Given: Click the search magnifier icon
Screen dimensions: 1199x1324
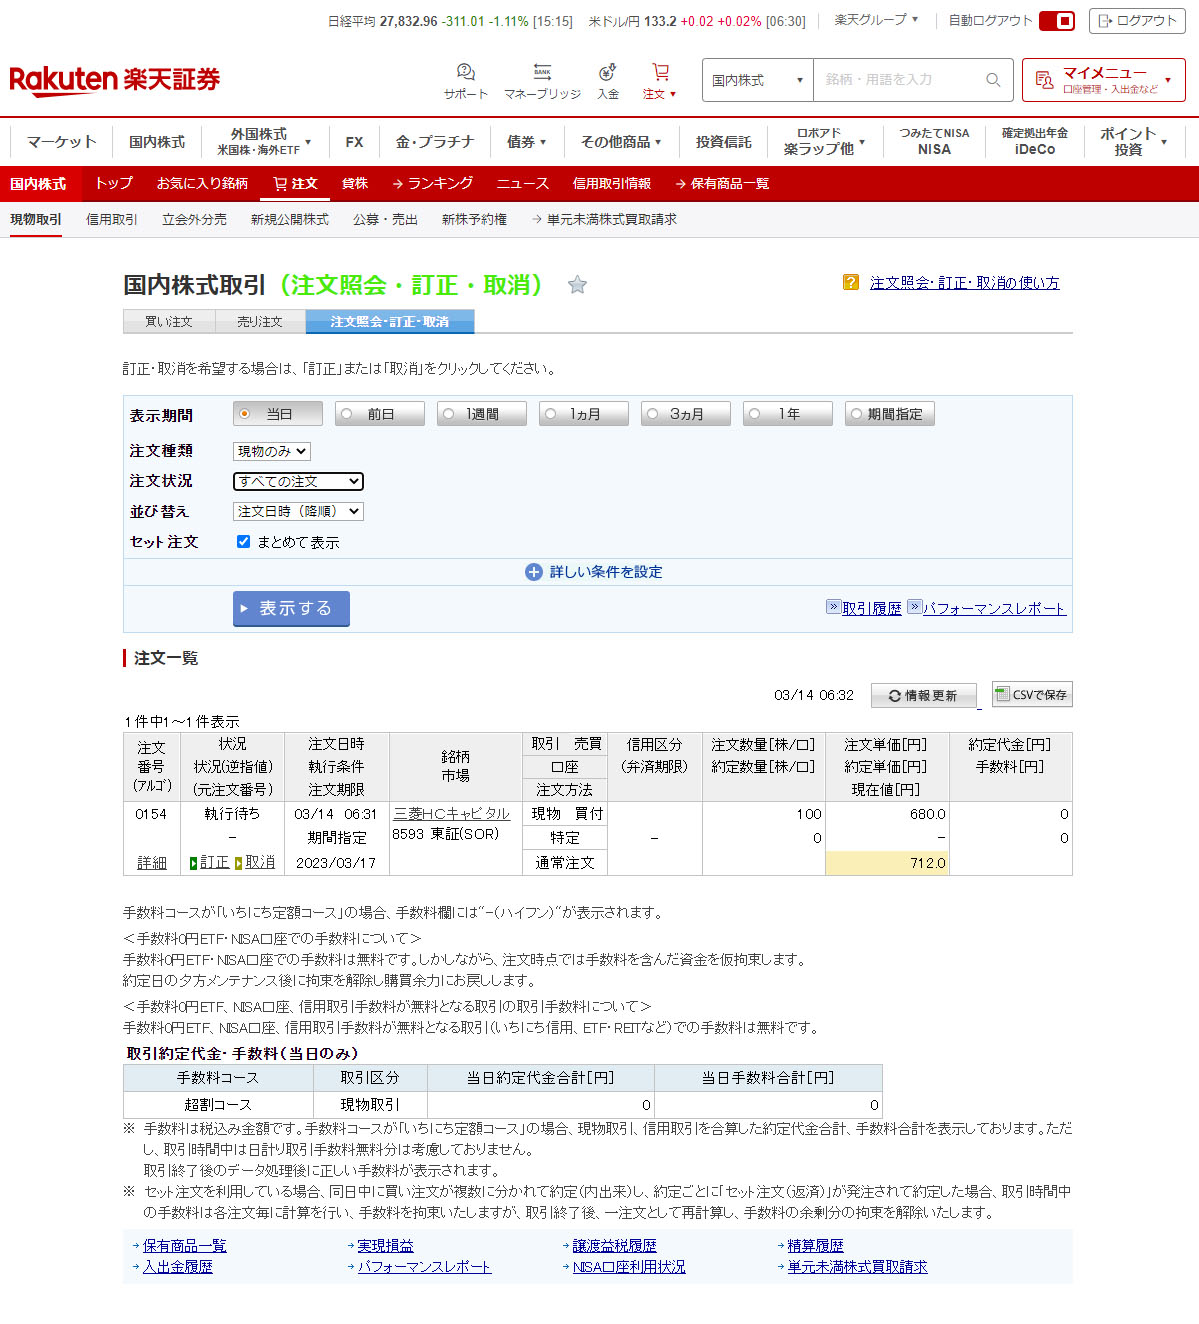Looking at the screenshot, I should point(993,80).
